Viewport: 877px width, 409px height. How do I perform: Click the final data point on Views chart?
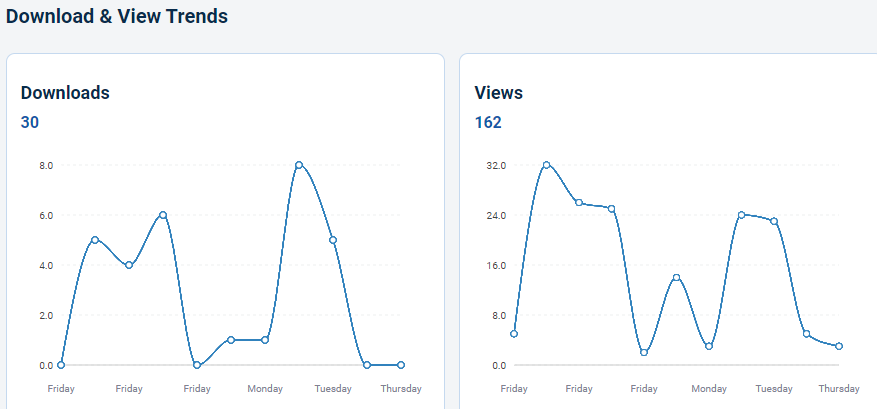(x=839, y=346)
